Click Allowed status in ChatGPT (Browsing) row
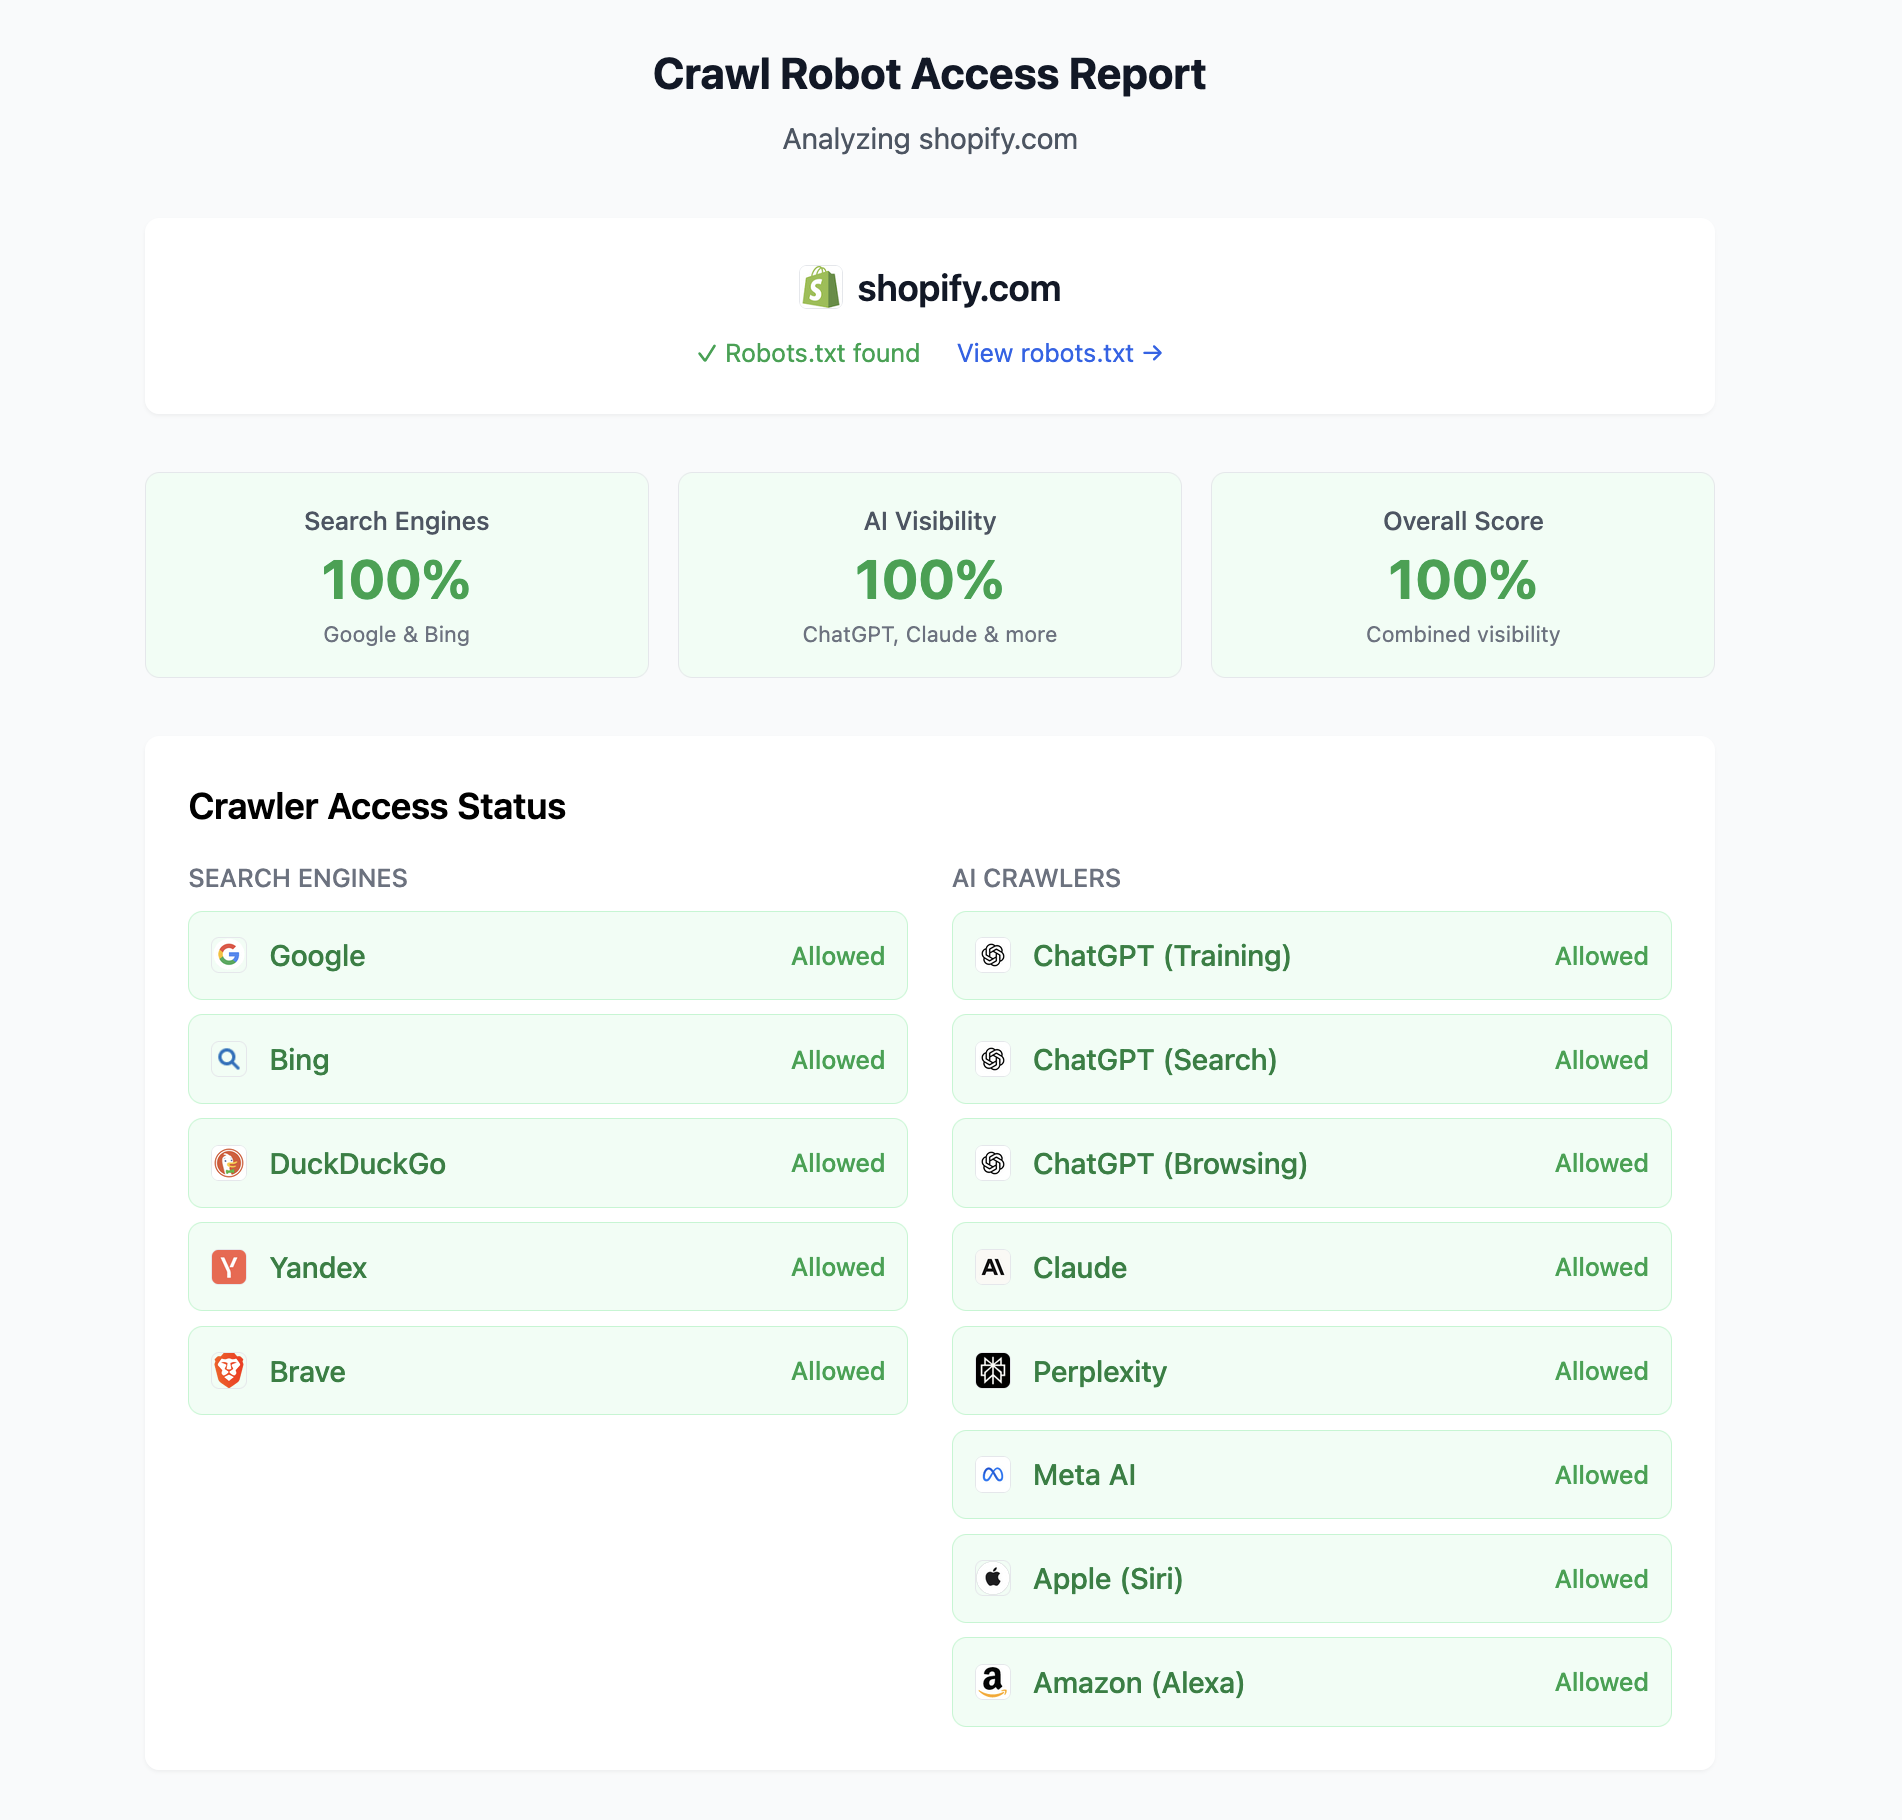 tap(1601, 1163)
